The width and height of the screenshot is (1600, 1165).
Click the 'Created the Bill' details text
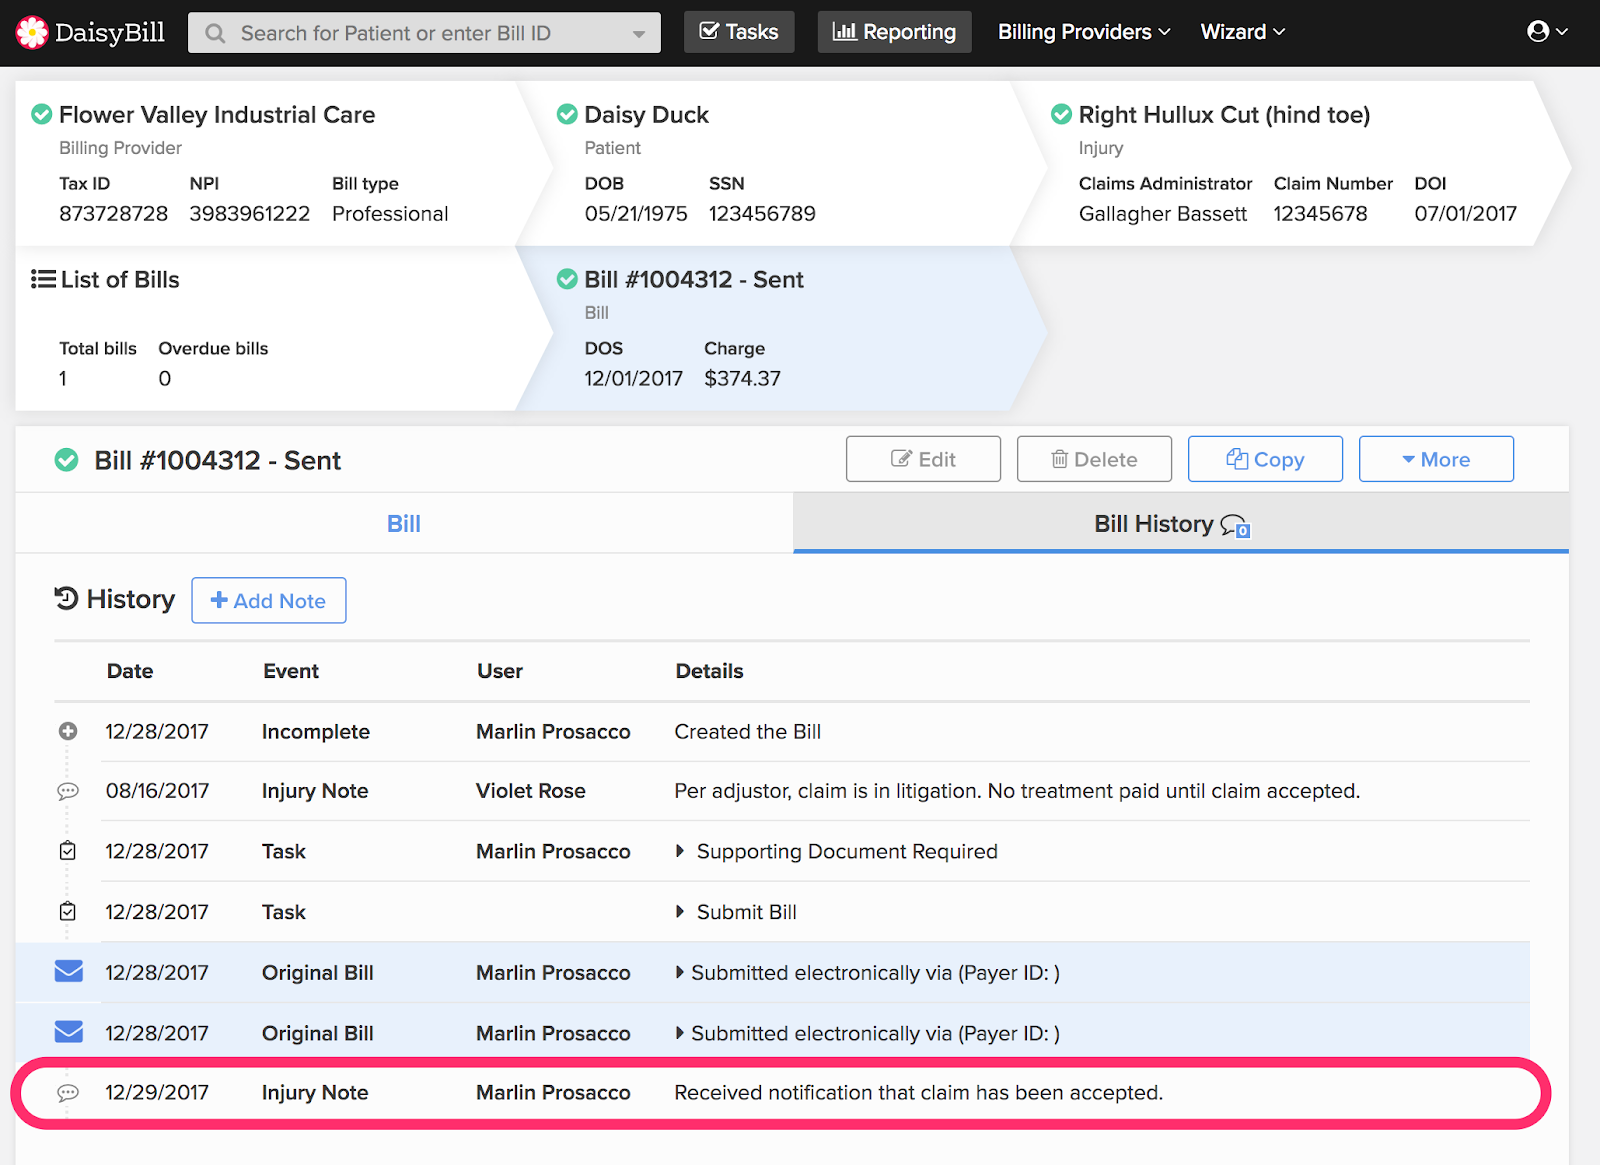[x=748, y=731]
